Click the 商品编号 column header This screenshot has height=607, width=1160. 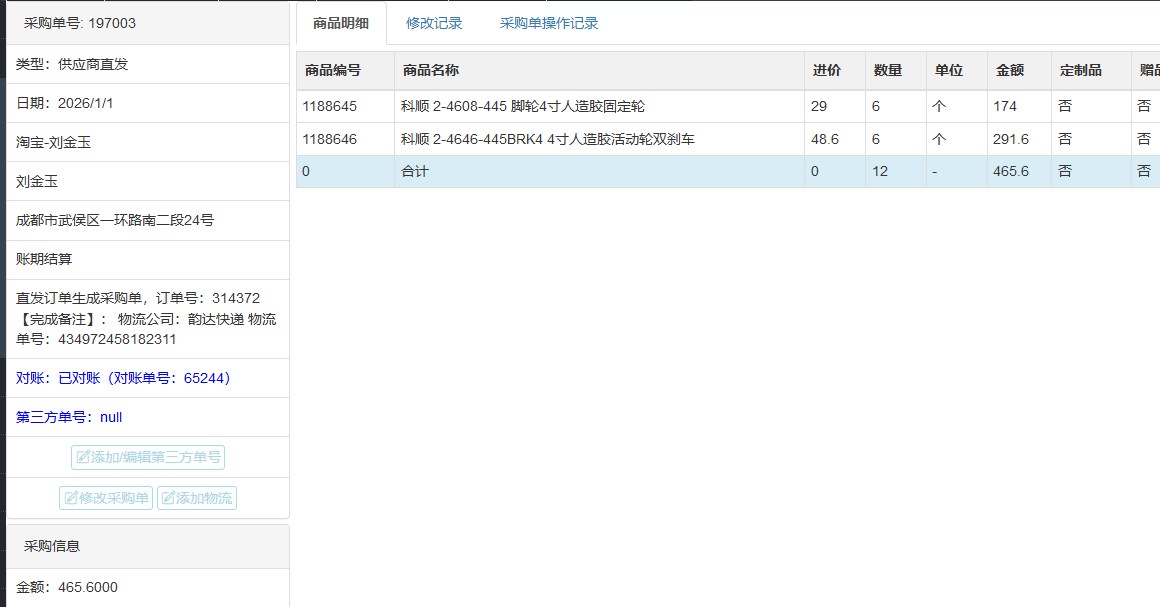click(333, 70)
